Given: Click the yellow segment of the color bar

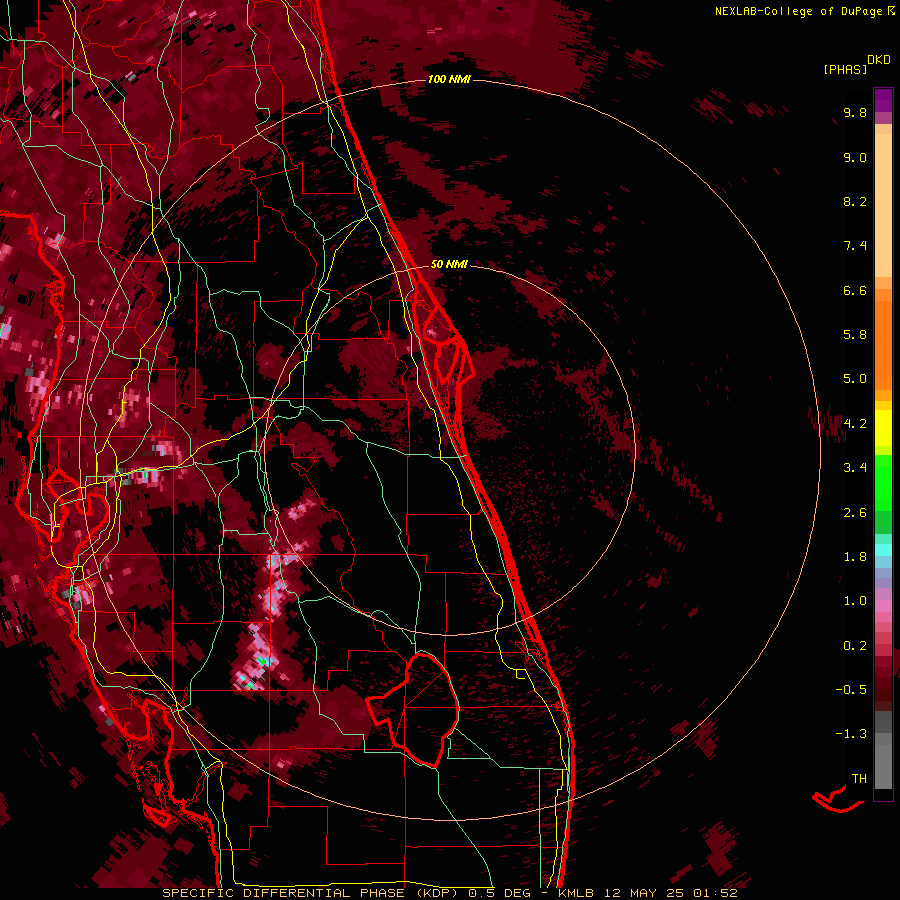Looking at the screenshot, I should pyautogui.click(x=883, y=428).
